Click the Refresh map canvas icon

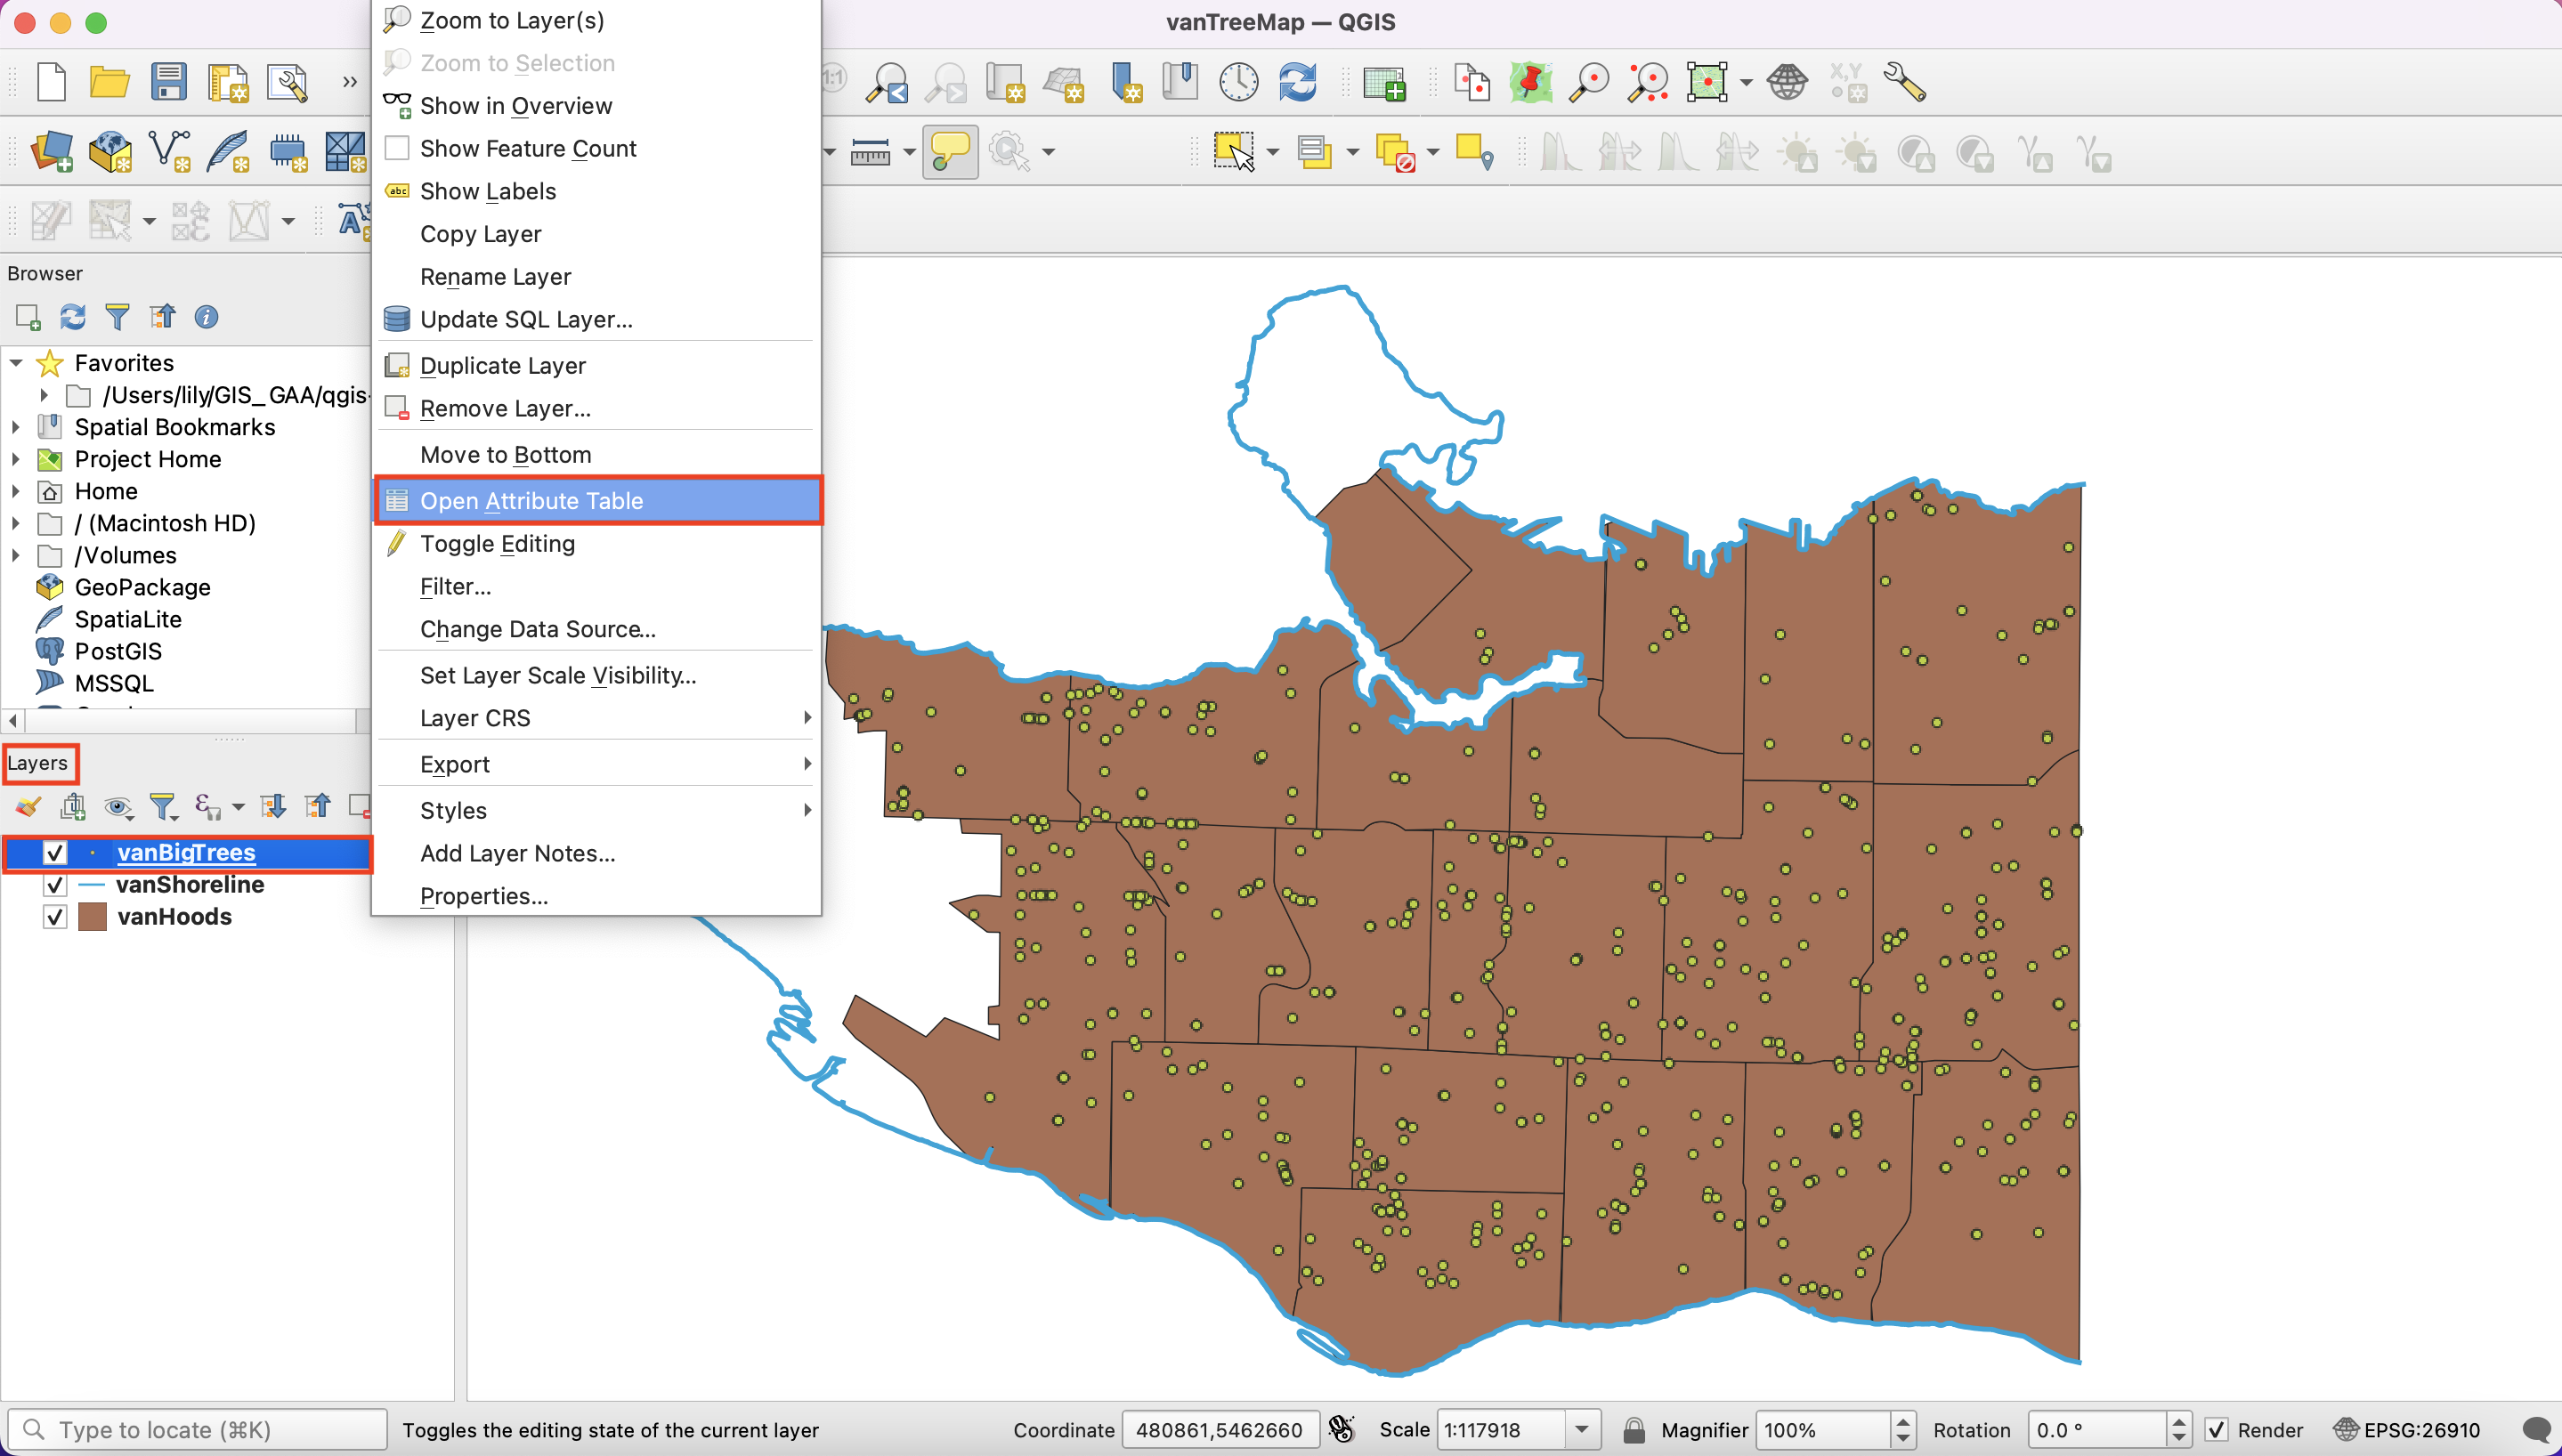pos(1297,82)
